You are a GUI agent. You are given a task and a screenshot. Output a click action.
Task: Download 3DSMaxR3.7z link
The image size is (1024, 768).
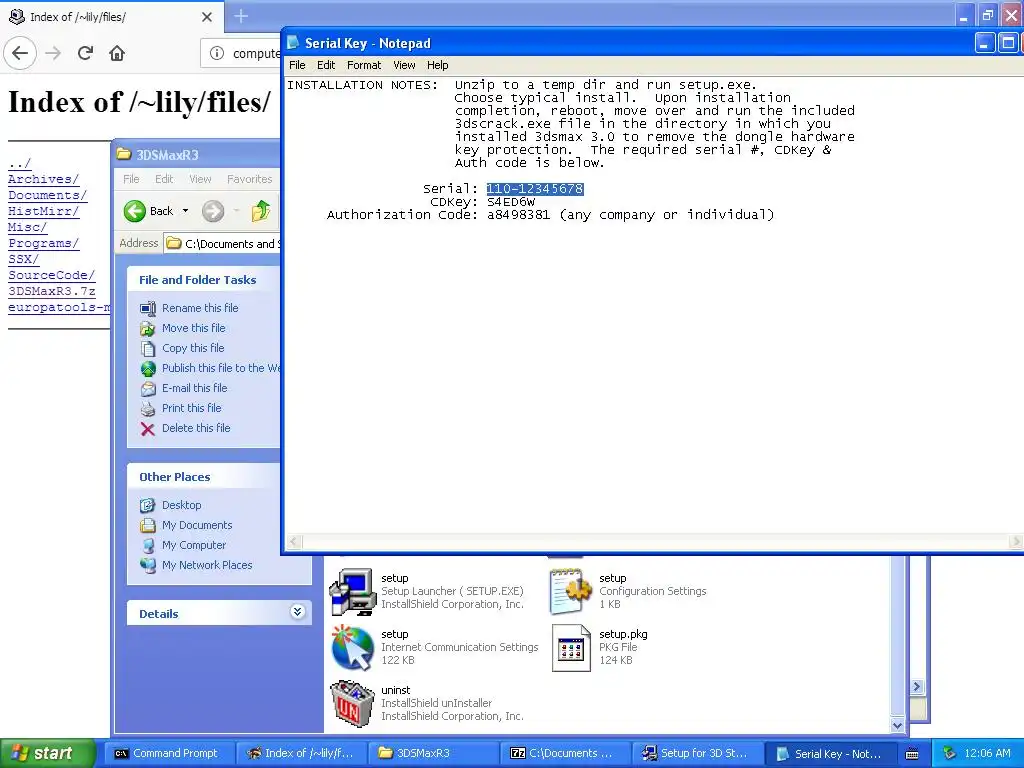pos(51,291)
